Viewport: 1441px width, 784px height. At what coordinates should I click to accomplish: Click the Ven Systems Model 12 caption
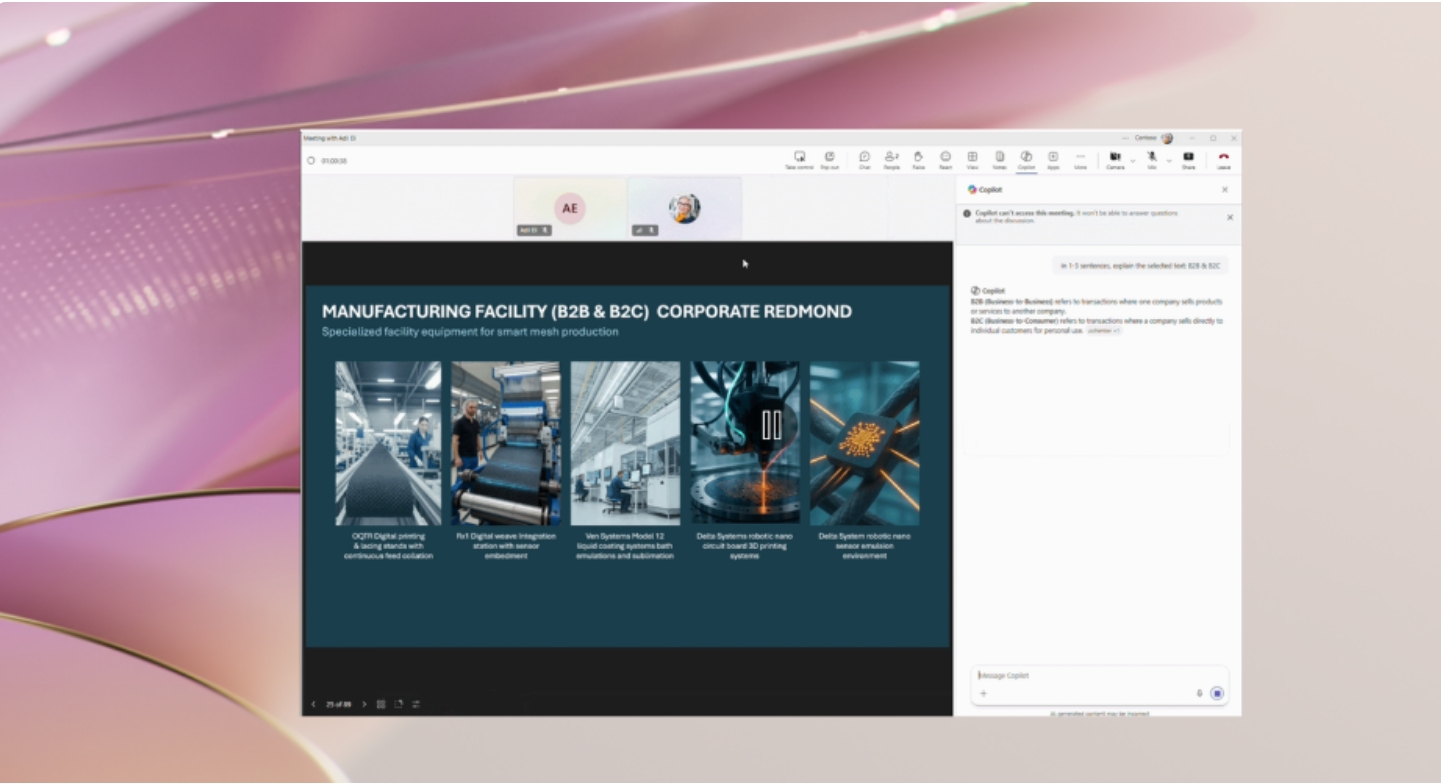(x=625, y=546)
